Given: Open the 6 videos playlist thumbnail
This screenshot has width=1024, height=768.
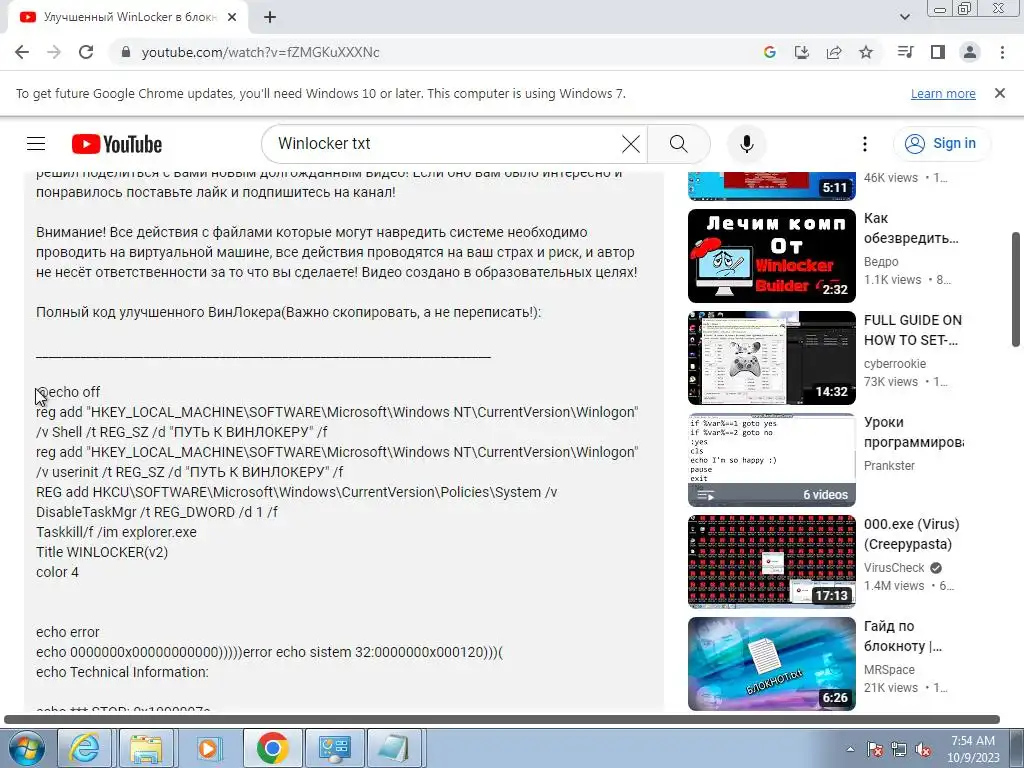Looking at the screenshot, I should coord(771,460).
